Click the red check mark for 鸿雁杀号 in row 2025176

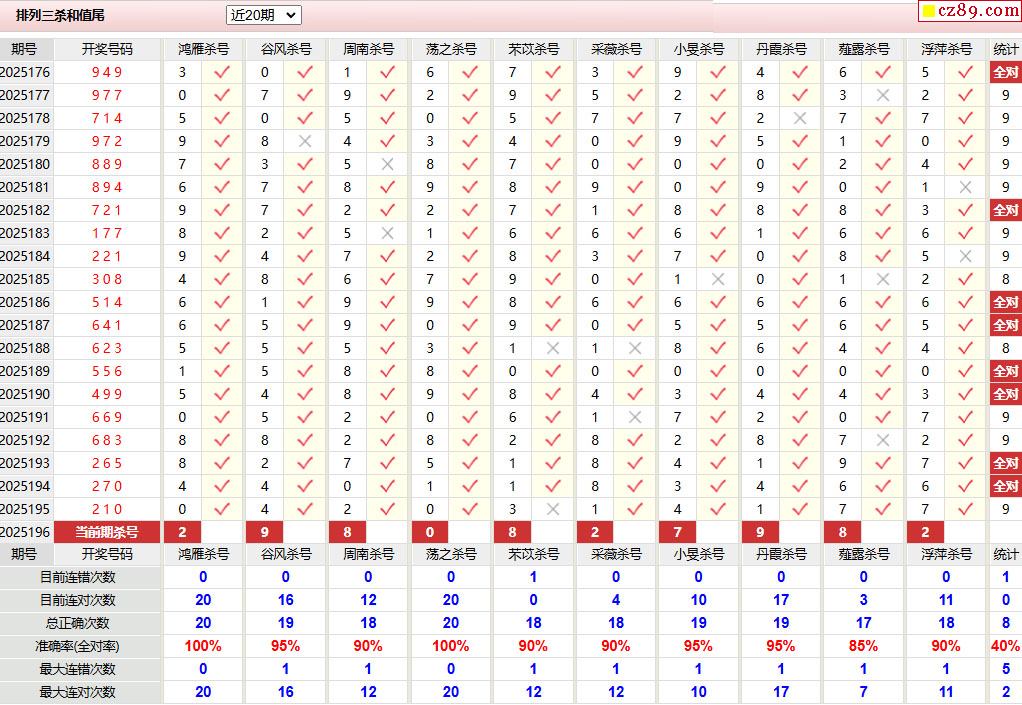222,72
